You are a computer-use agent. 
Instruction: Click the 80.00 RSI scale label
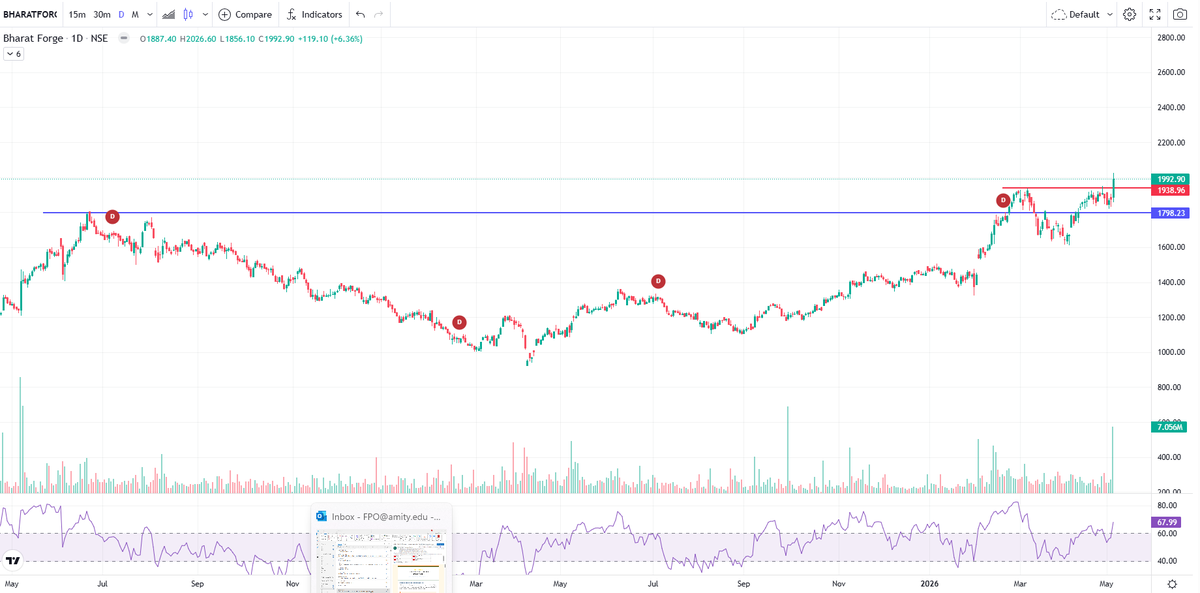1168,506
